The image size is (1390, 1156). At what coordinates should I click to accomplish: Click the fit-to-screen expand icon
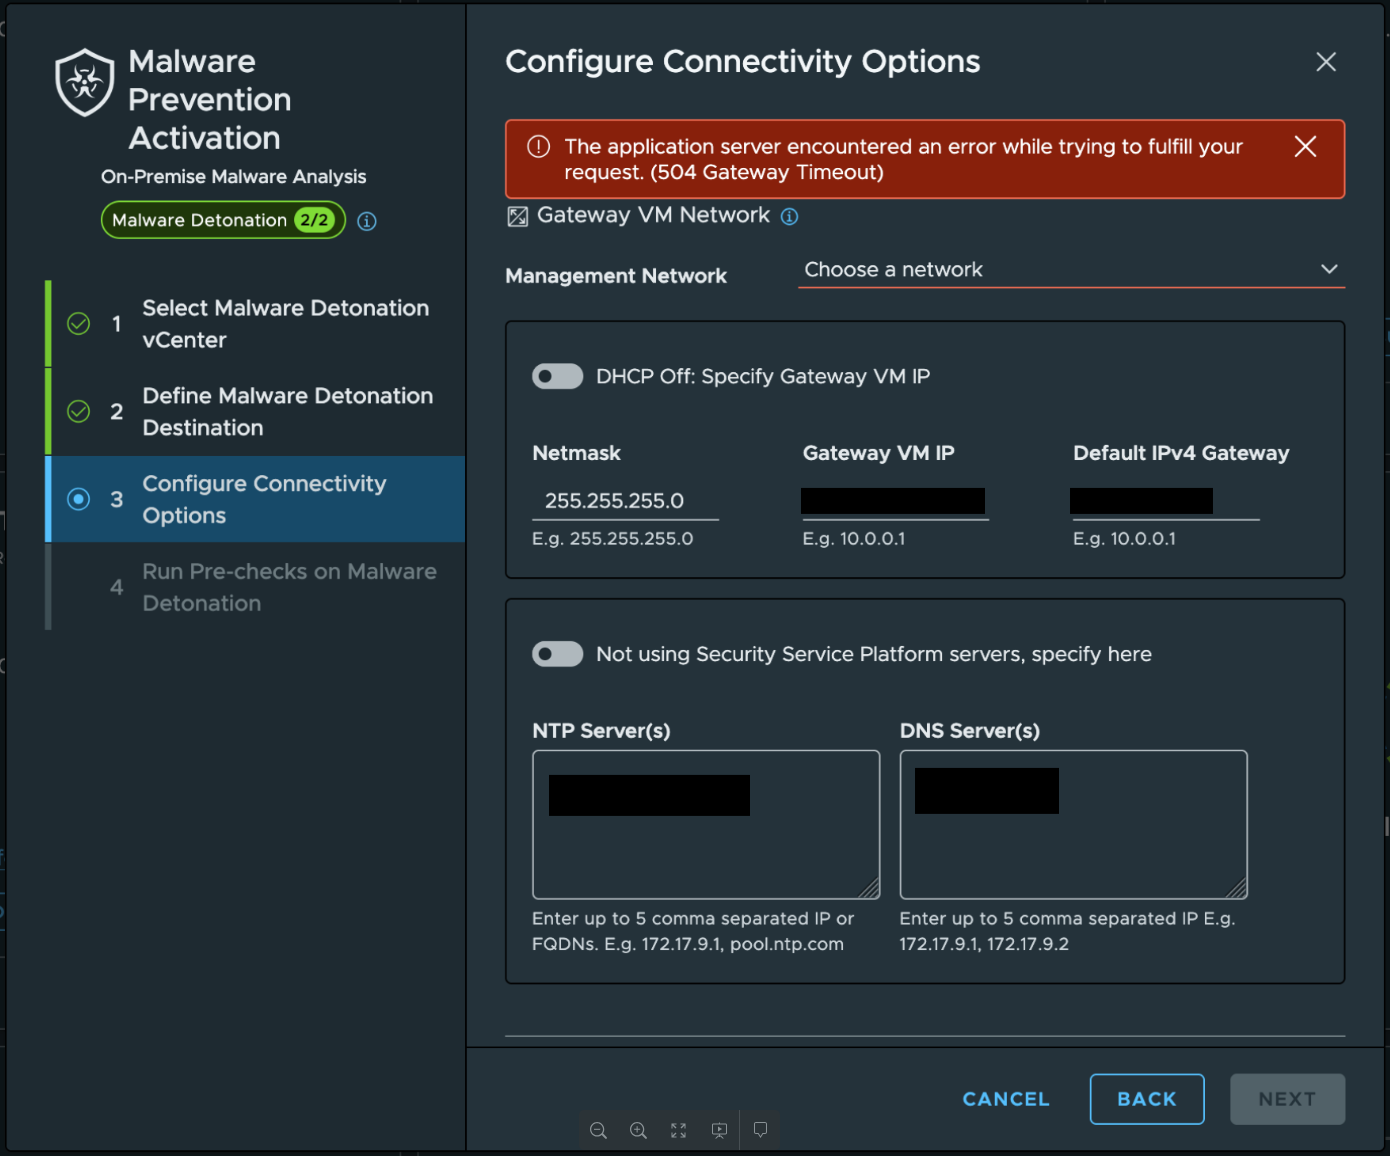pos(678,1130)
